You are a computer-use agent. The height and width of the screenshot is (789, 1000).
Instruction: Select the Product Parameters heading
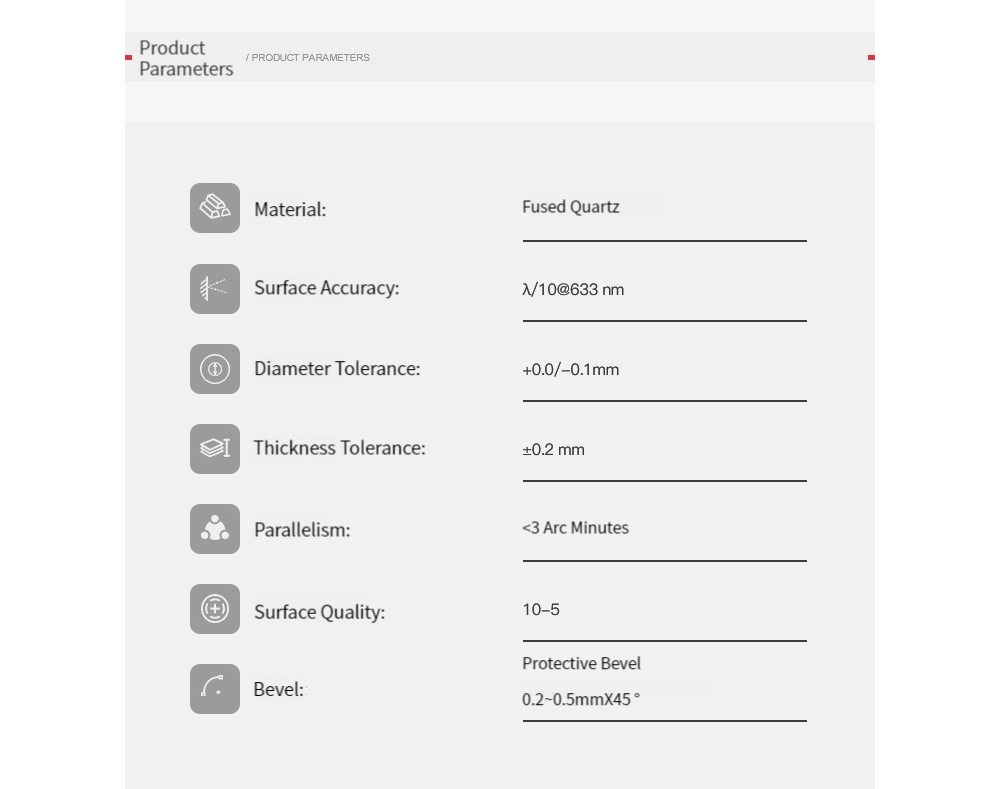click(186, 58)
